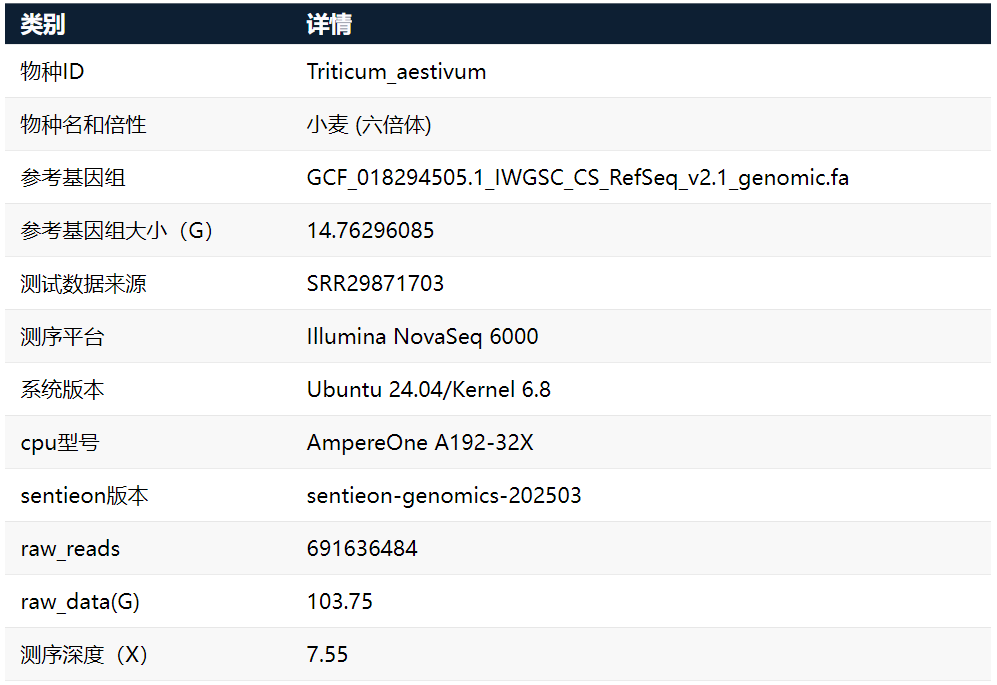Screen dimensions: 997x685
Task: Click the cpu型号 row label
Action: [59, 443]
